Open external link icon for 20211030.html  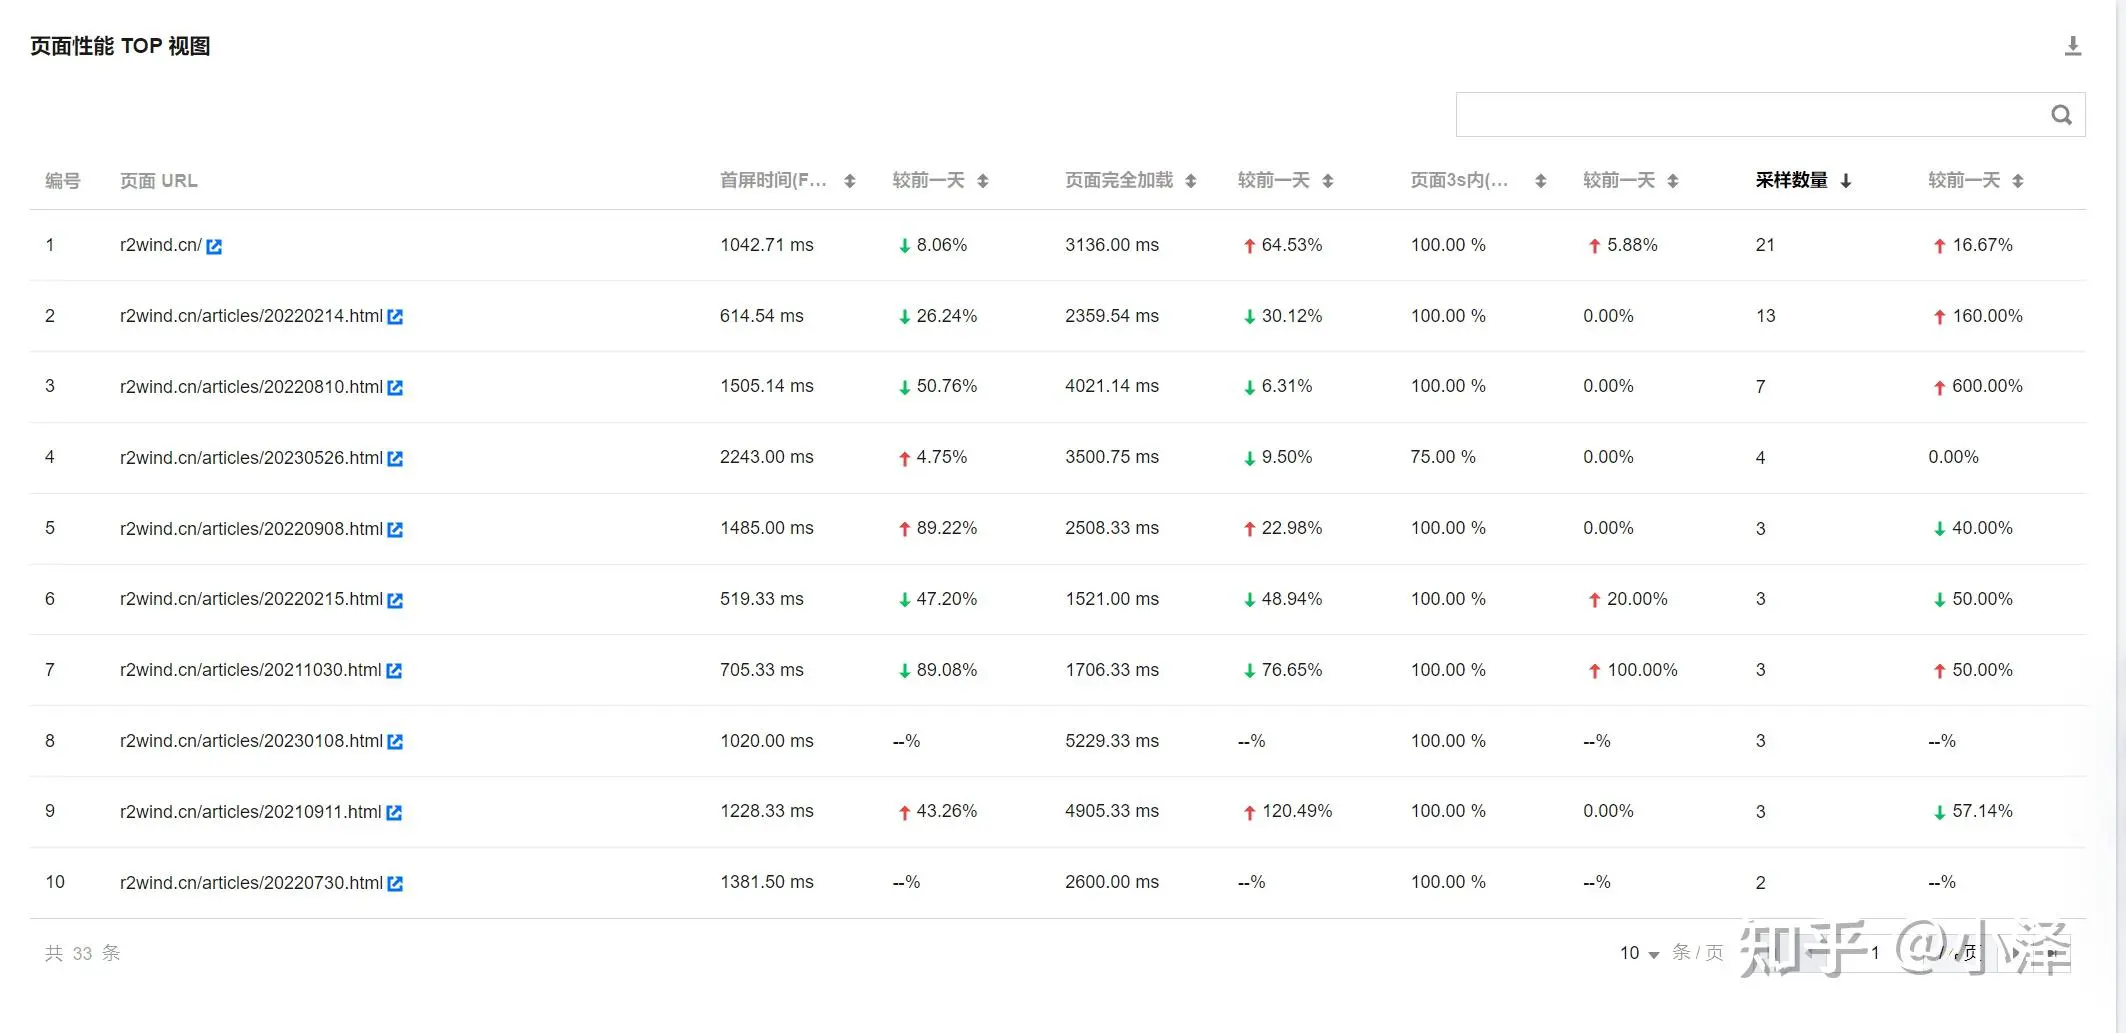394,671
